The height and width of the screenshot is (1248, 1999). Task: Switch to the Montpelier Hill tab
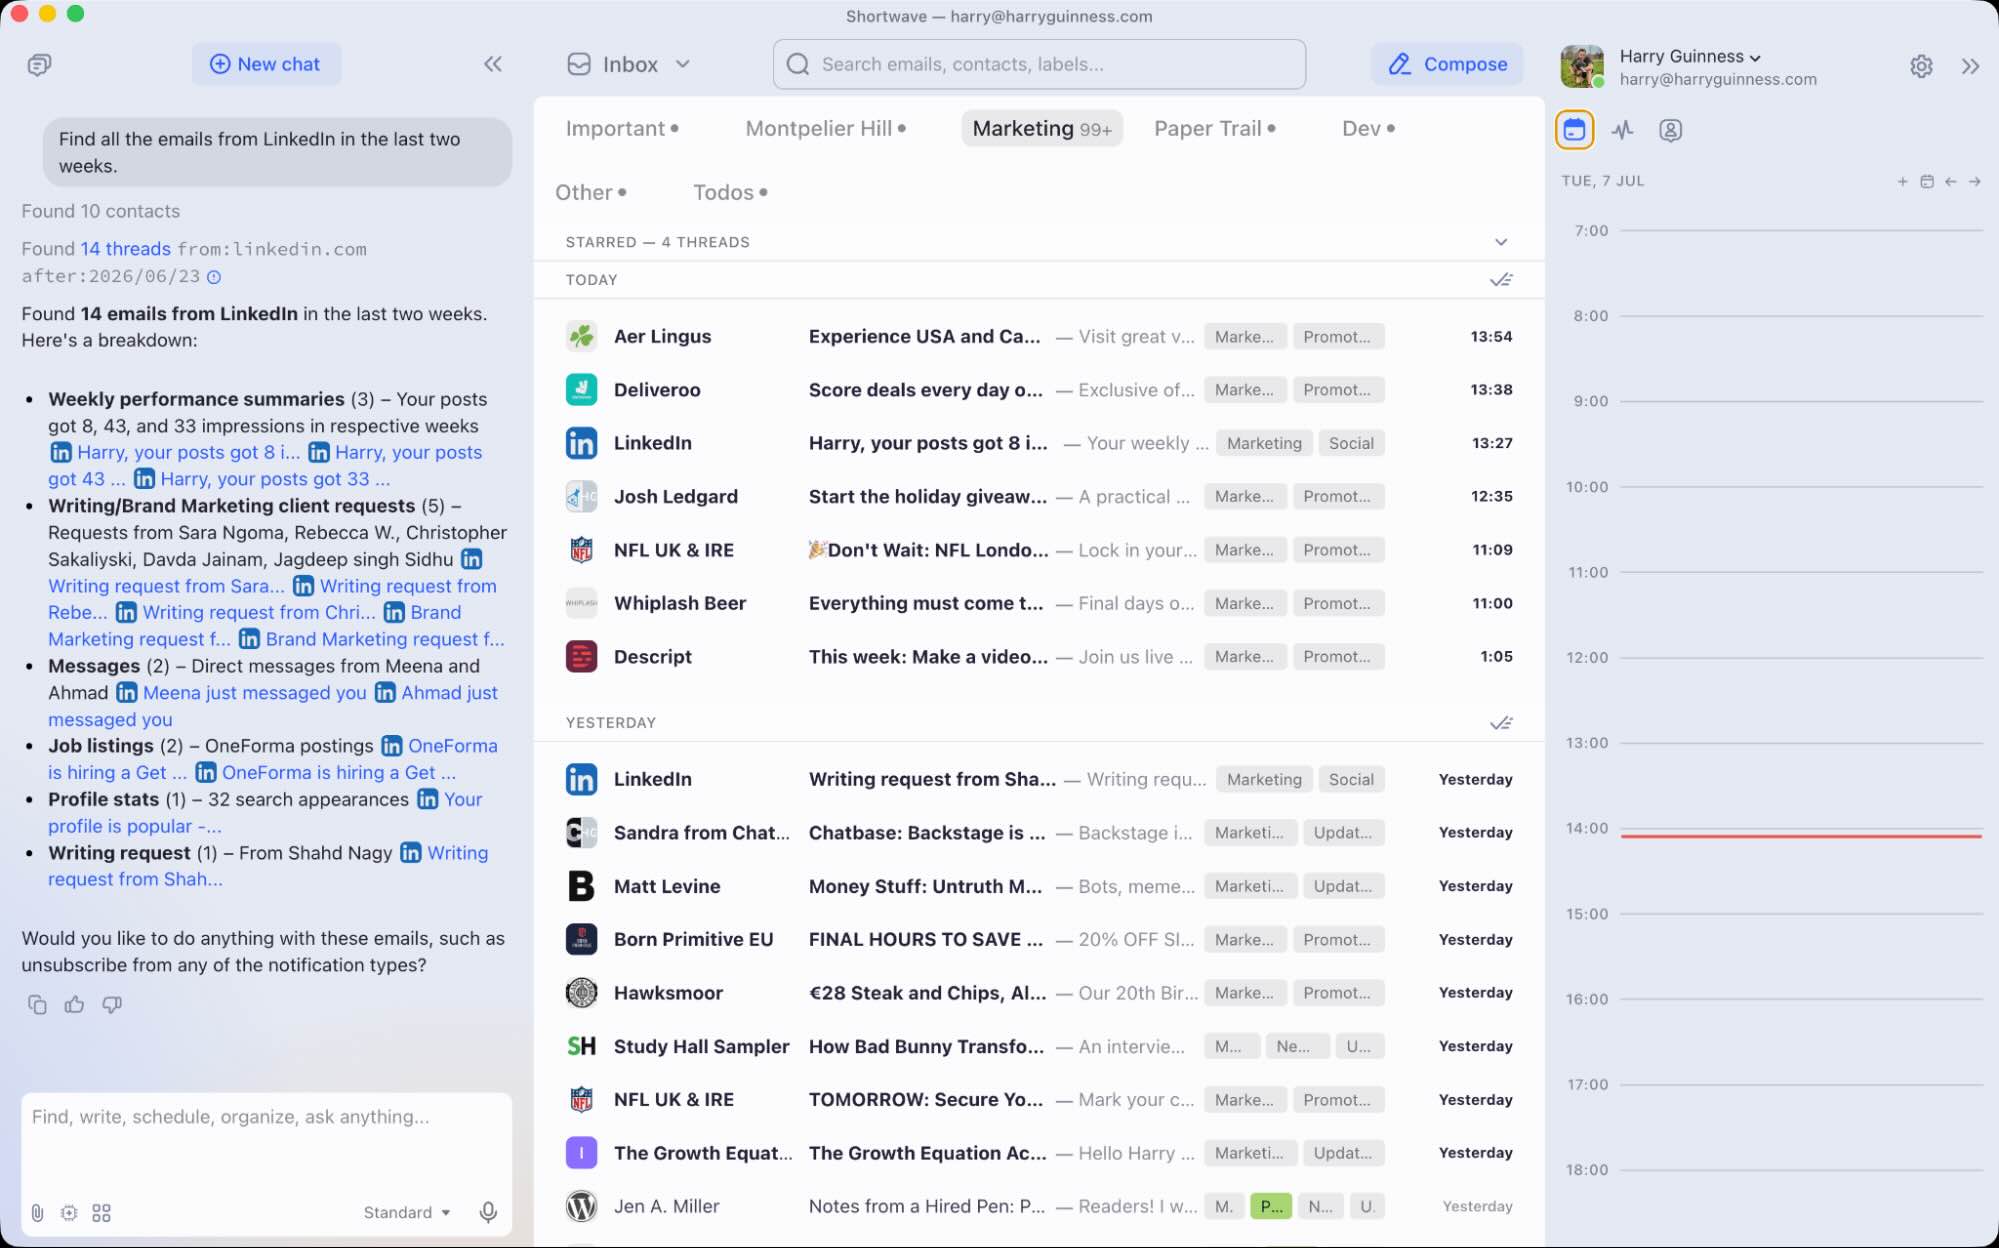pos(826,128)
